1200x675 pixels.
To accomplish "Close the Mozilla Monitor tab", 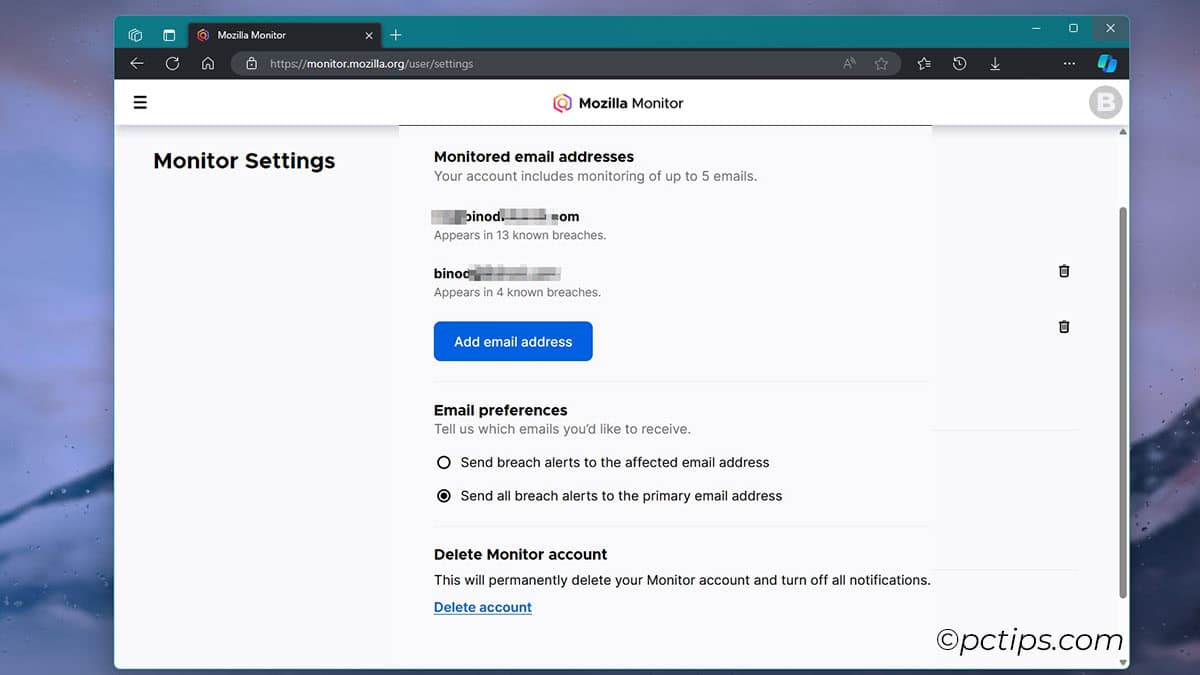I will [x=368, y=35].
